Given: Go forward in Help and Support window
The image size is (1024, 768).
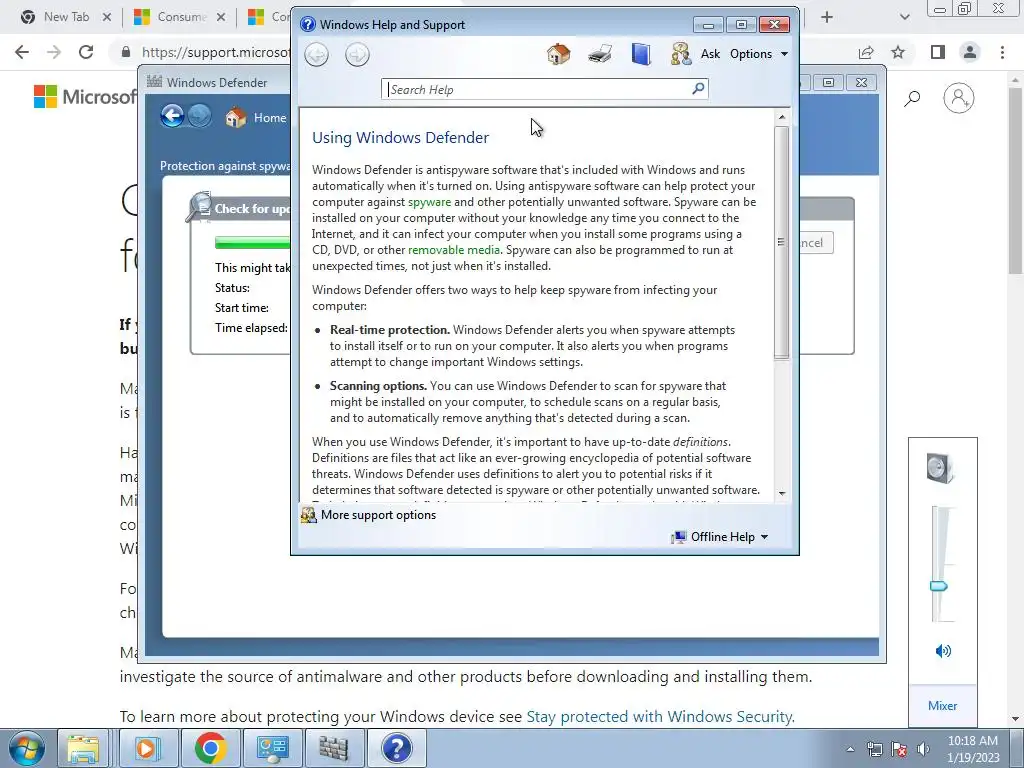Looking at the screenshot, I should pos(357,54).
